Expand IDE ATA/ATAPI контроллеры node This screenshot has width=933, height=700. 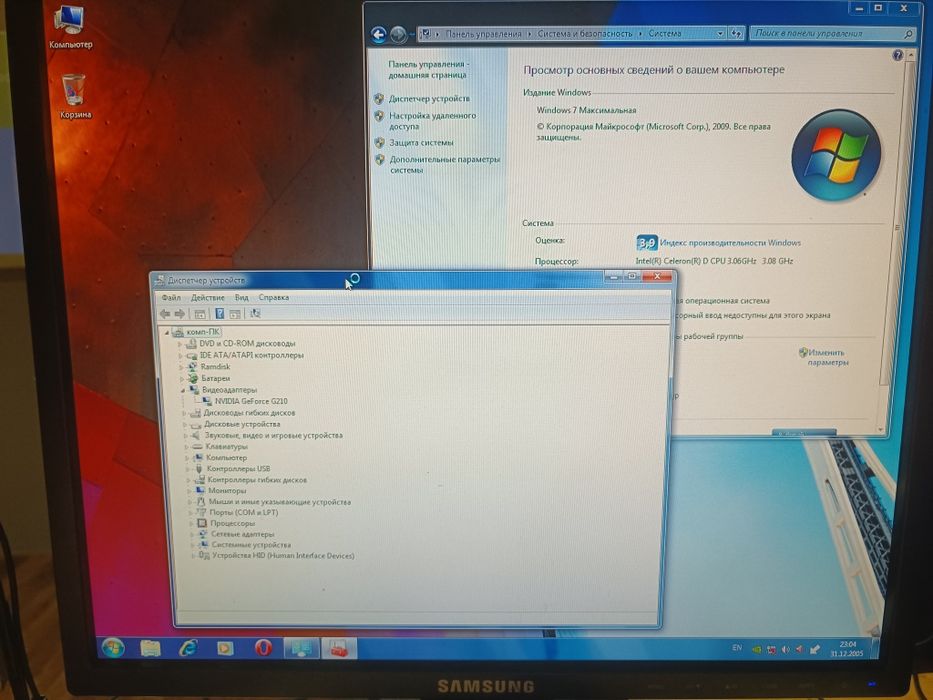tap(181, 355)
